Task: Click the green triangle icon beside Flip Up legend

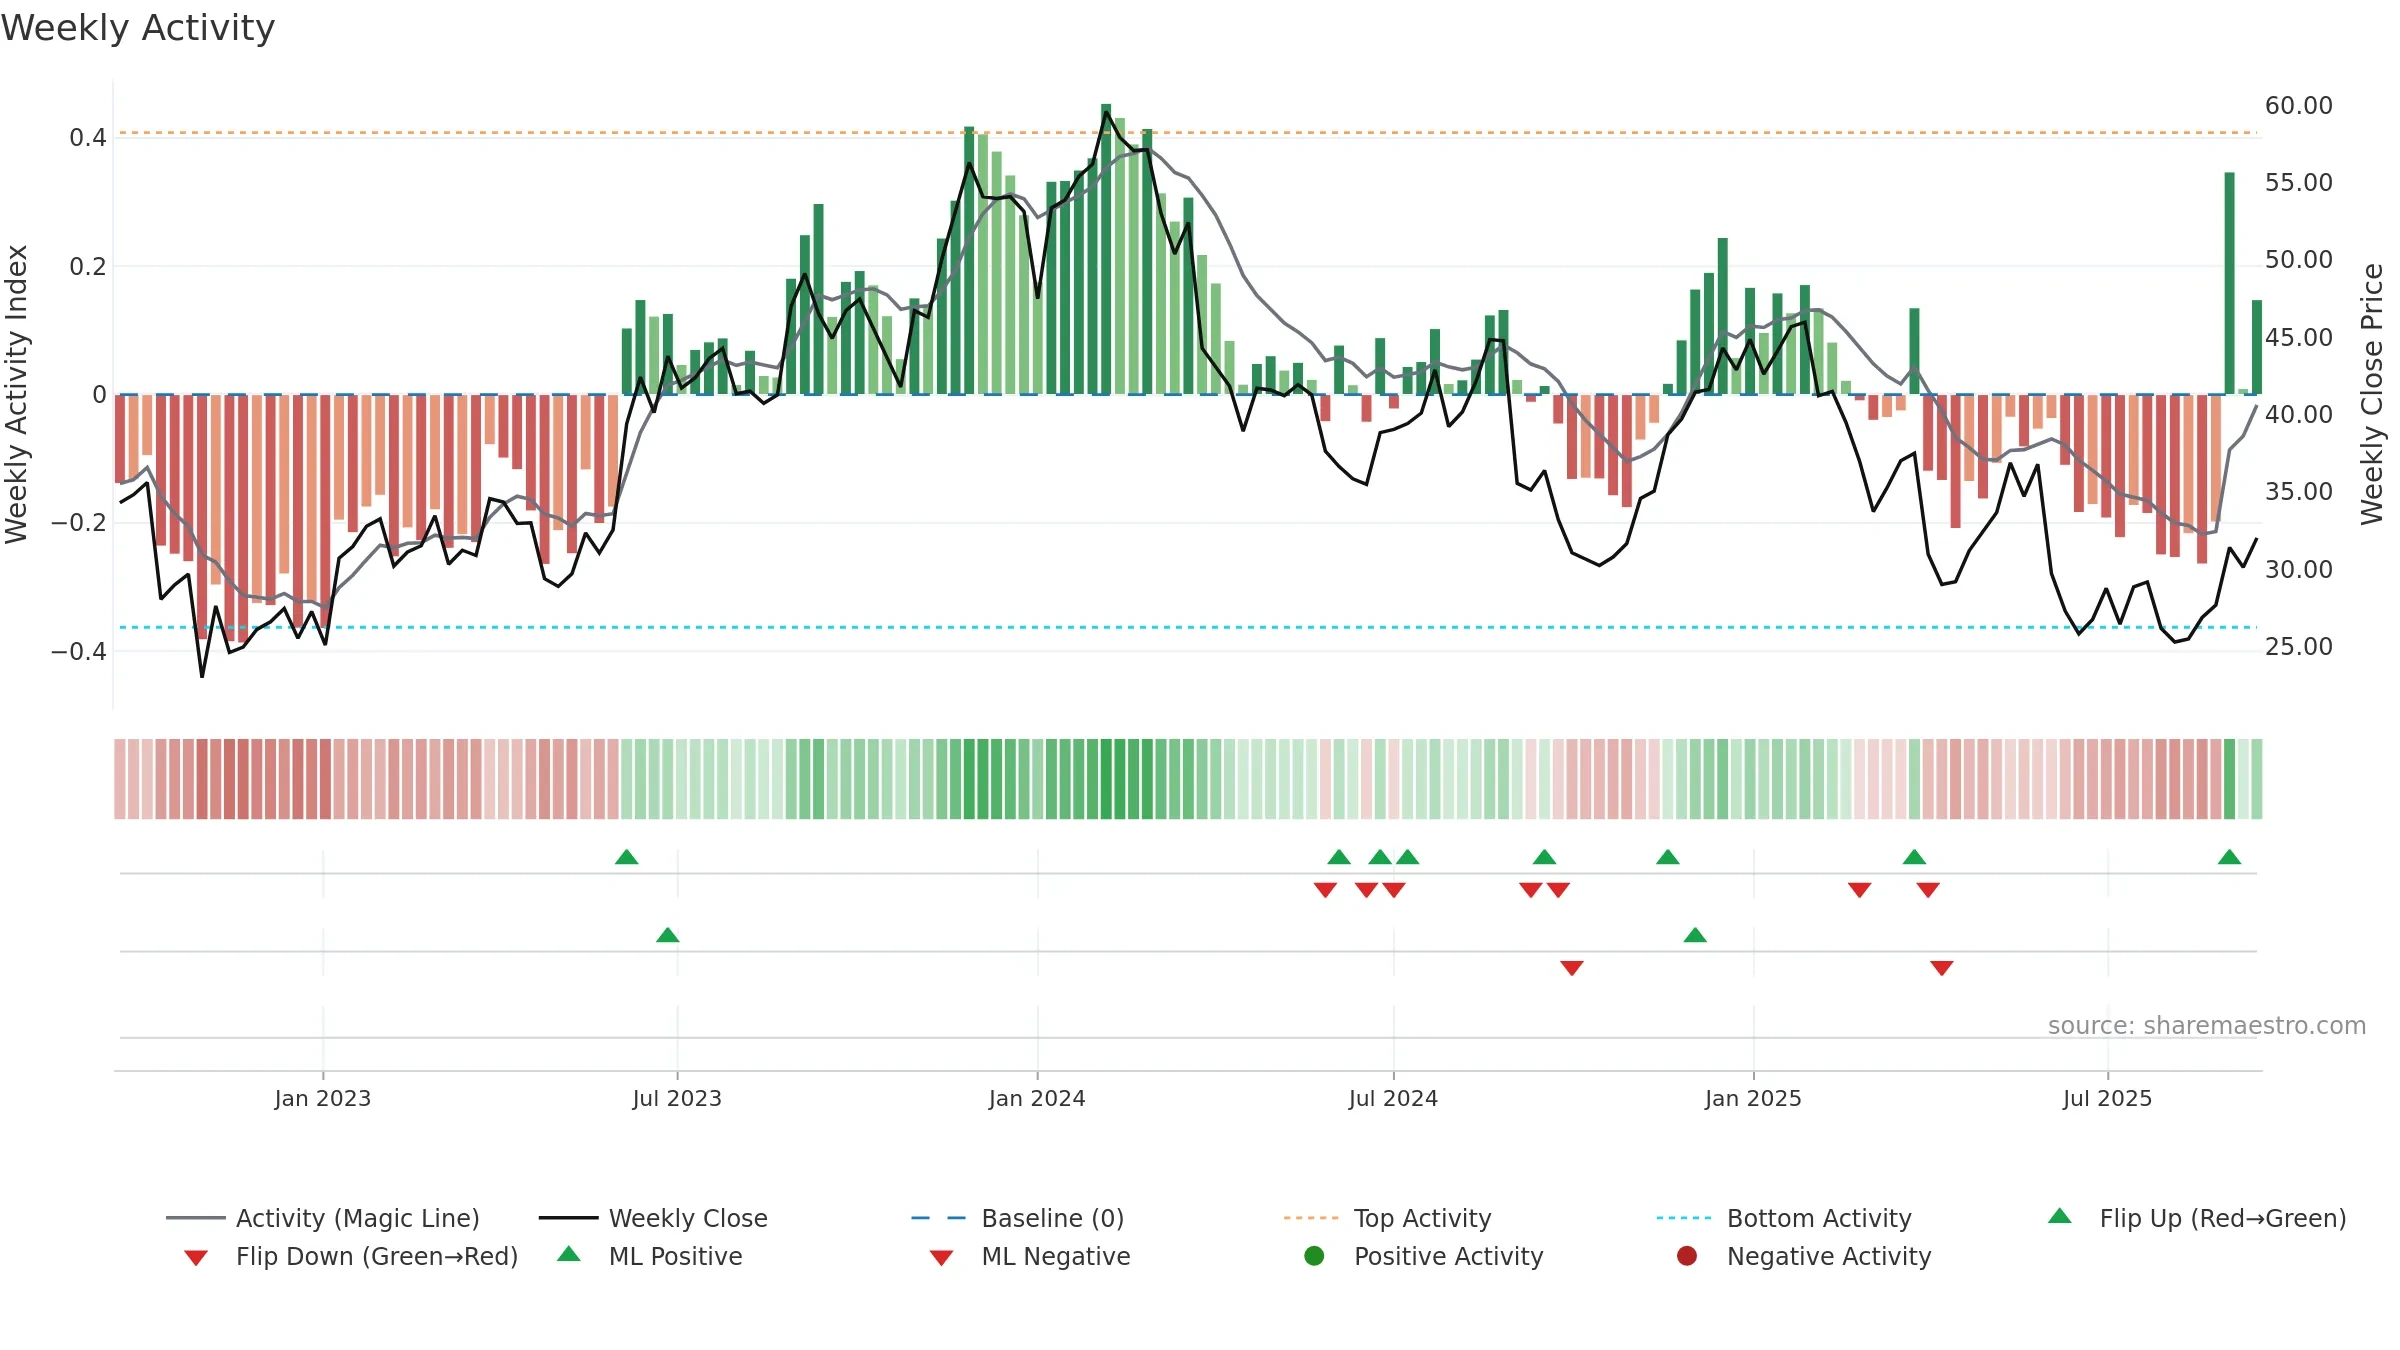Action: pos(2060,1216)
